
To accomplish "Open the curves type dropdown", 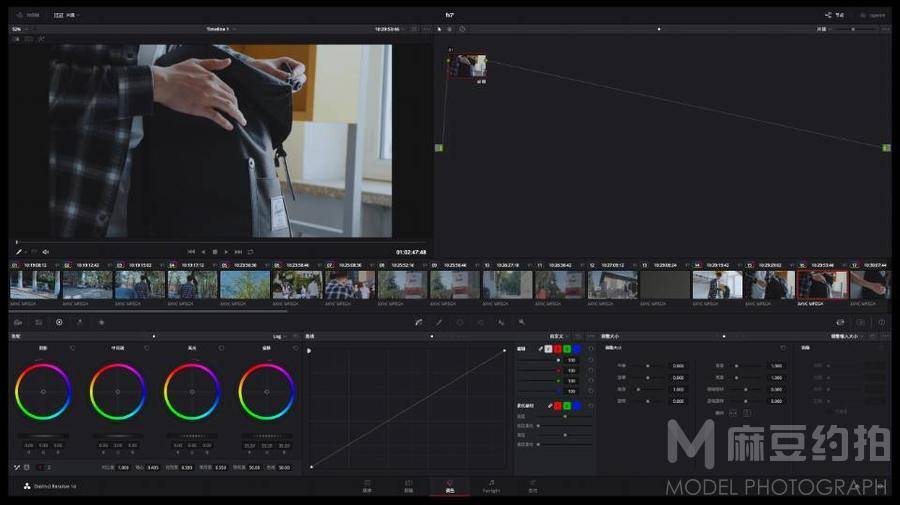I will click(558, 336).
